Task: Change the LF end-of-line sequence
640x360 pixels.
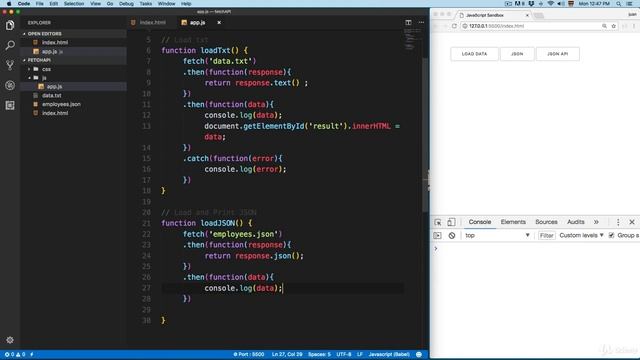Action: click(360, 354)
